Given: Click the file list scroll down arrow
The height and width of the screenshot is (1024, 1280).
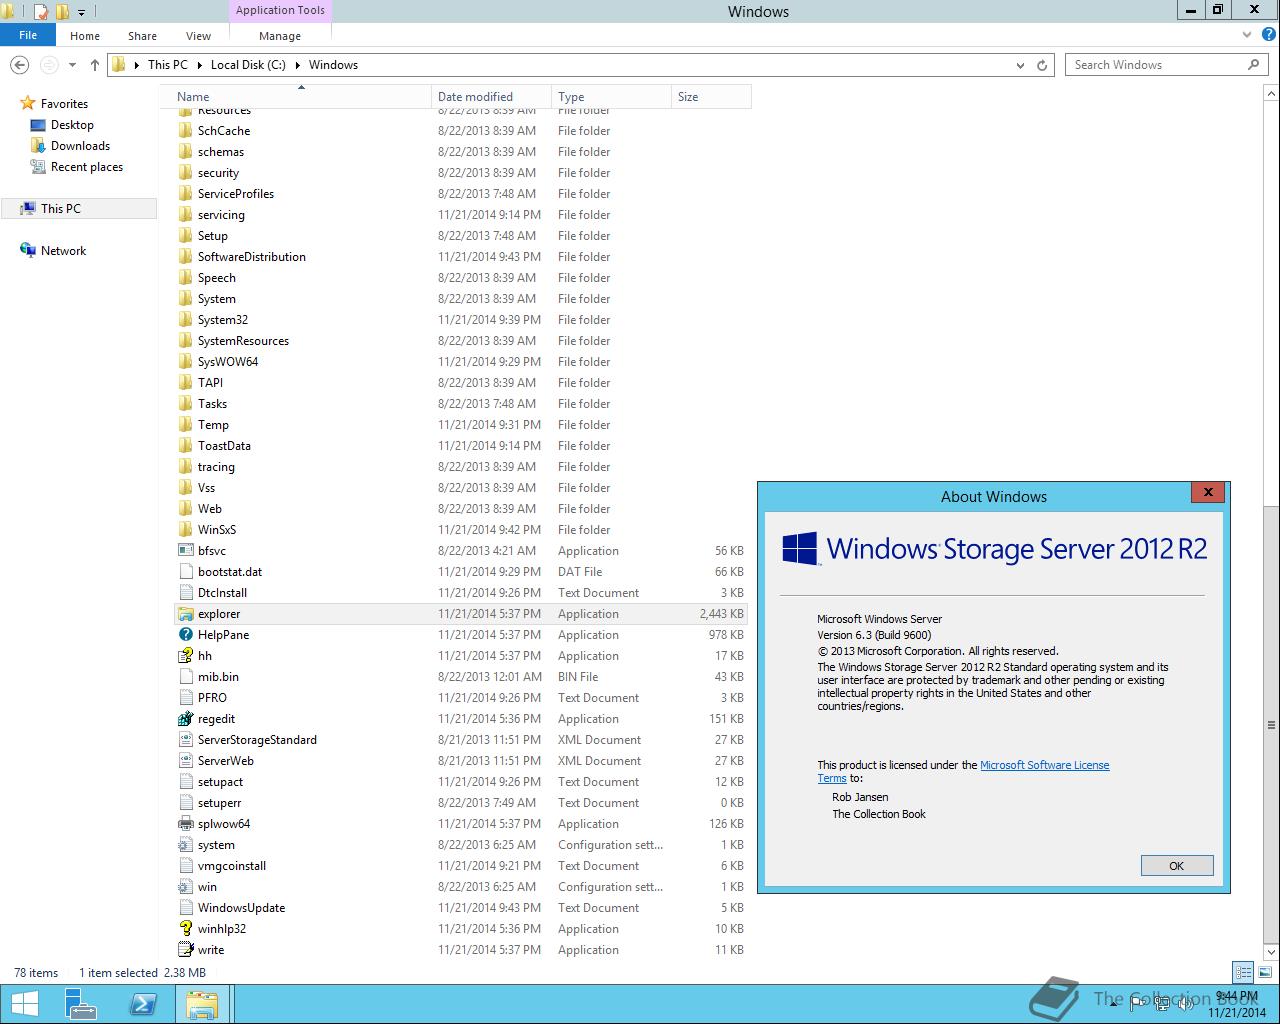Looking at the screenshot, I should coord(1271,951).
